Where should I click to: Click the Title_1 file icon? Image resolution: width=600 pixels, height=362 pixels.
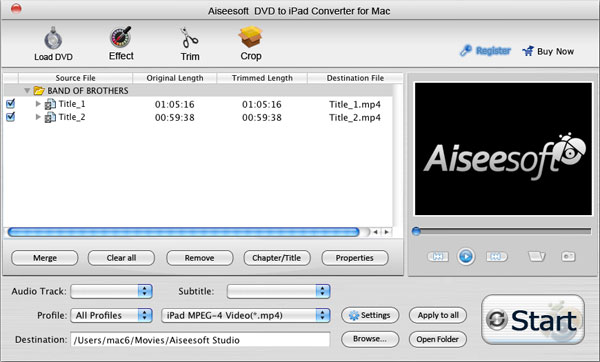50,104
